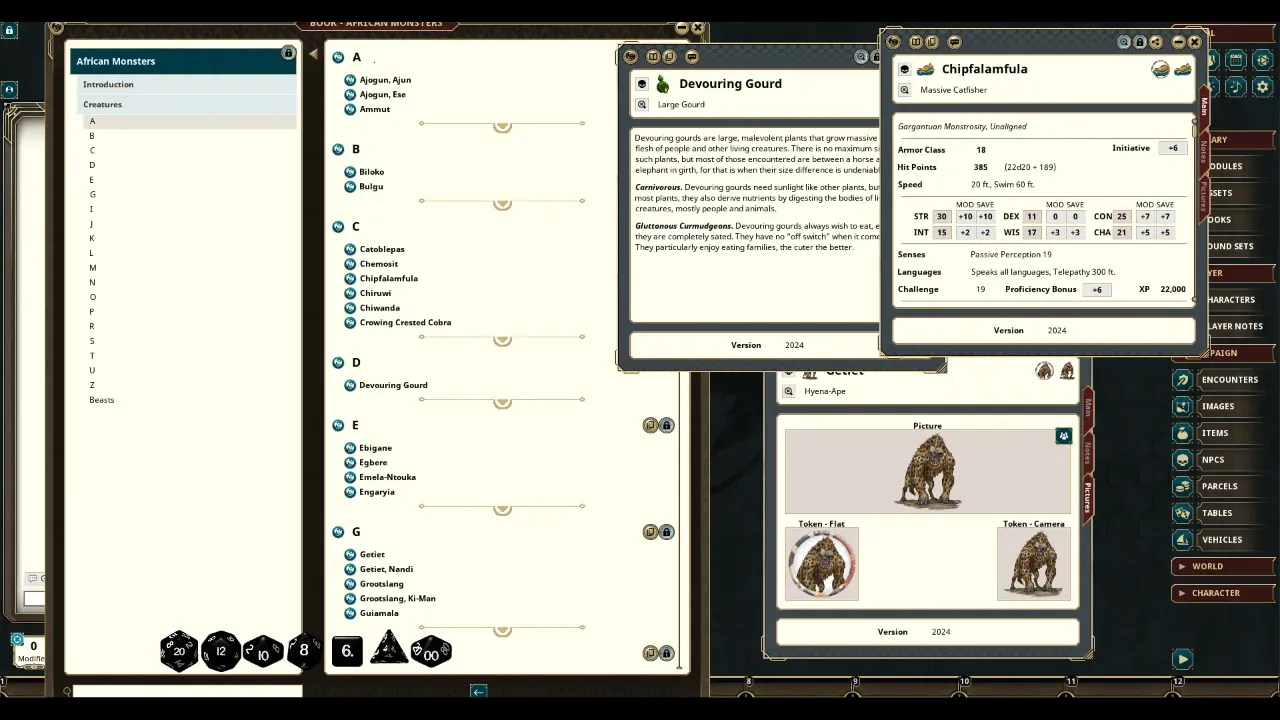Roll the d6 die

coord(347,651)
